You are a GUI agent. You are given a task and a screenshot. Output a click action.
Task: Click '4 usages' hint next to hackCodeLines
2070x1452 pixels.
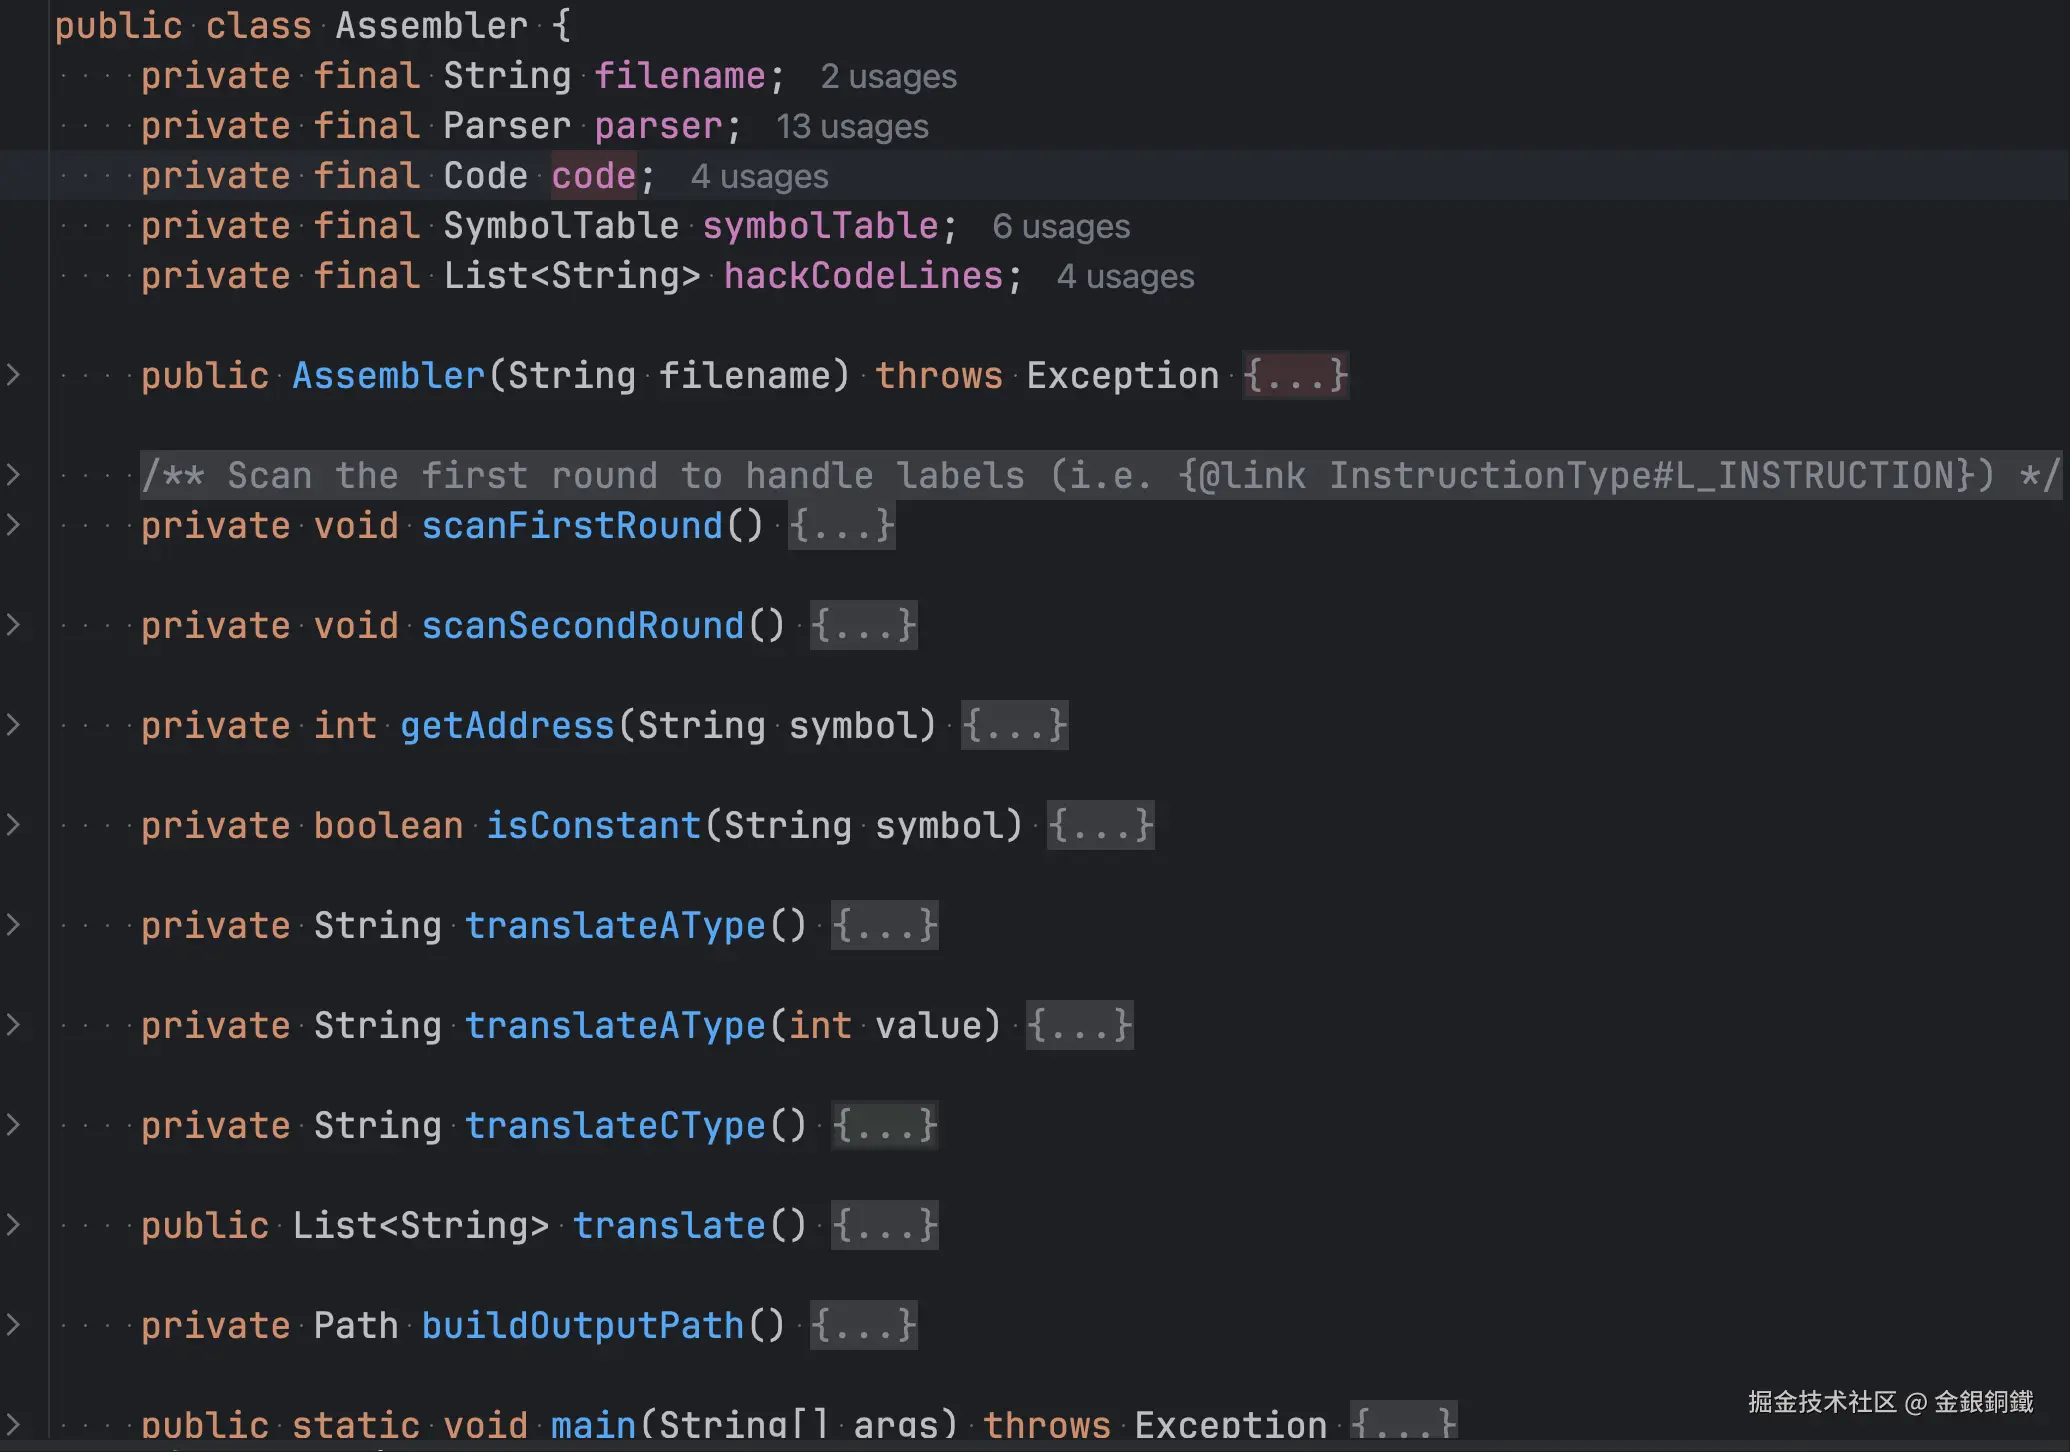pyautogui.click(x=1125, y=277)
